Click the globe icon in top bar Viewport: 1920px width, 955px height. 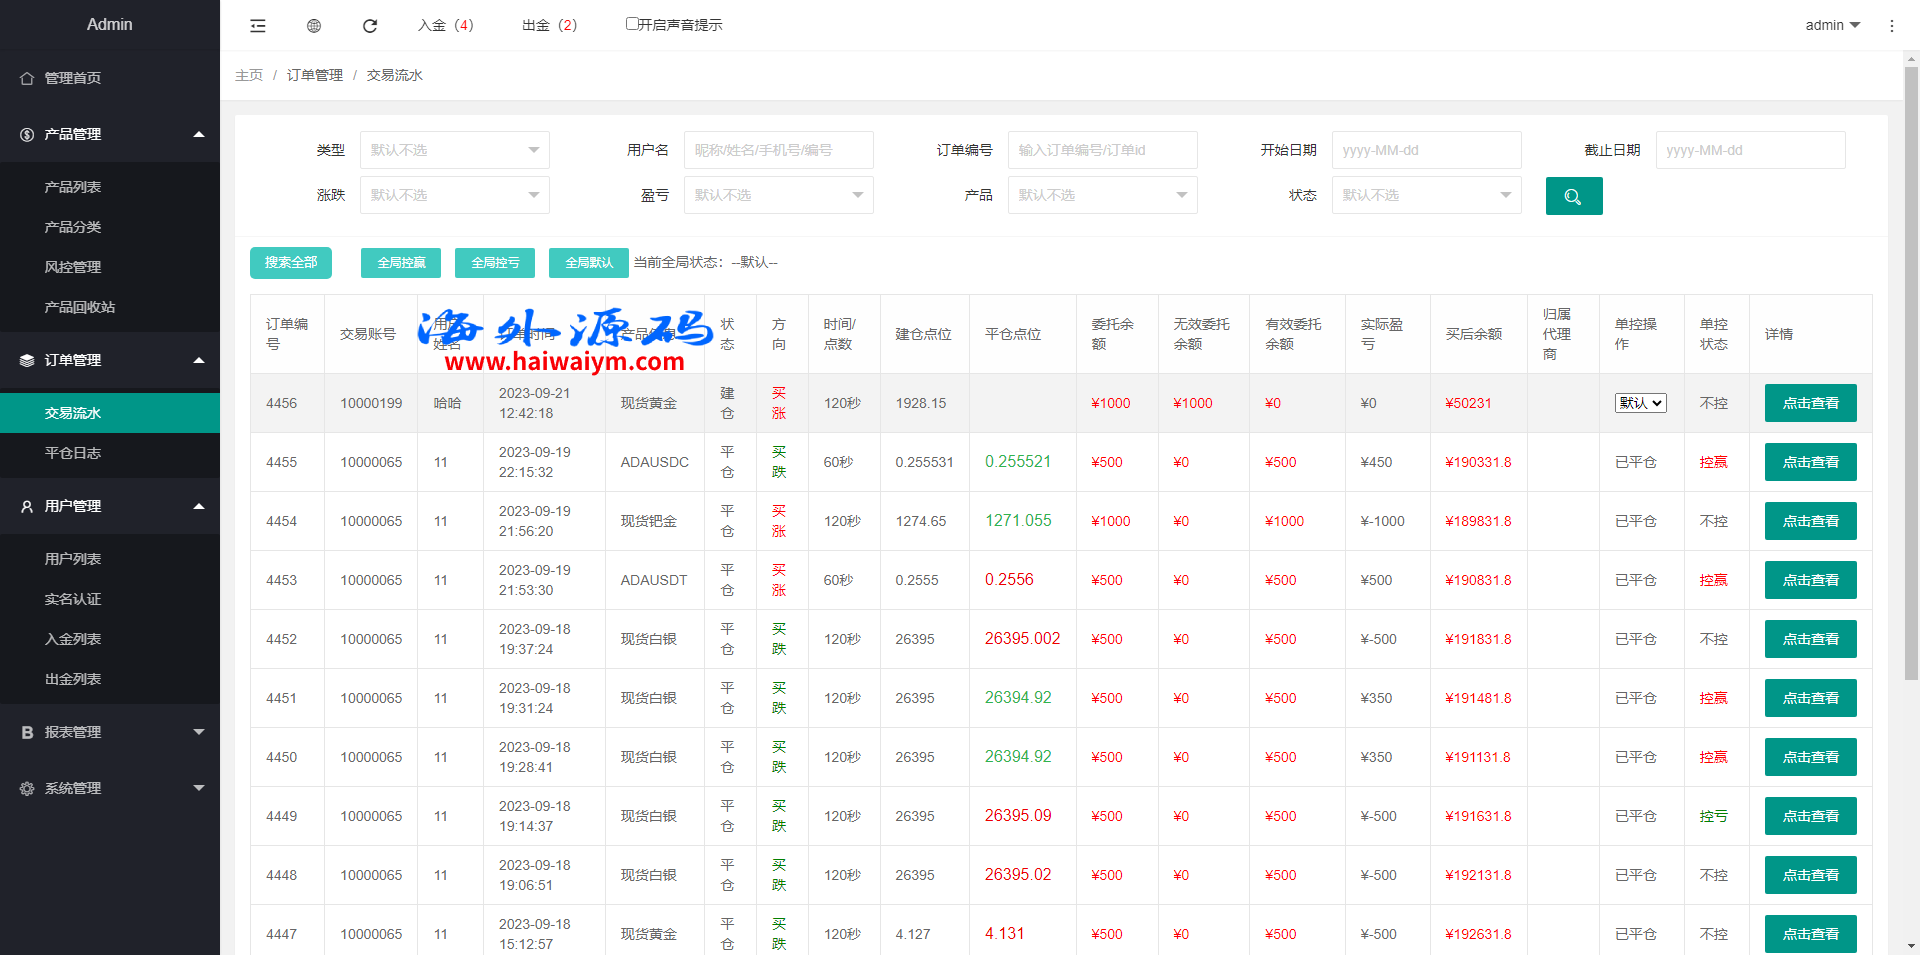pyautogui.click(x=314, y=26)
